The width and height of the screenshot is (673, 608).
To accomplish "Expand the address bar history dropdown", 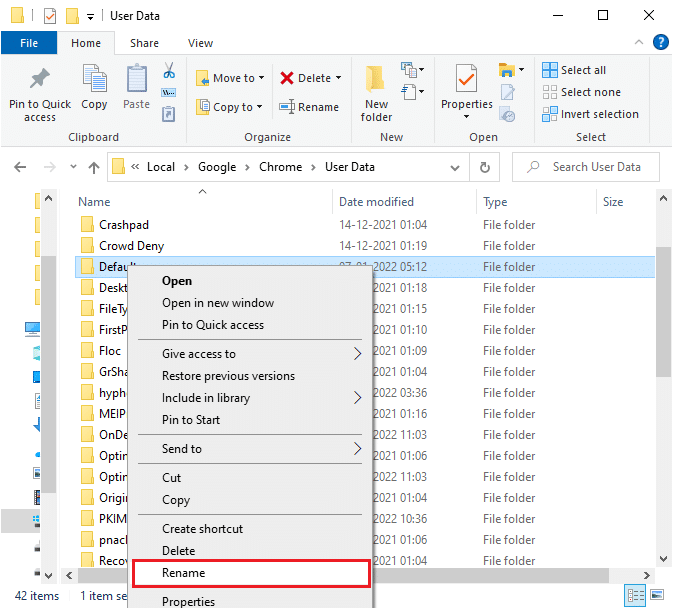I will pos(455,167).
